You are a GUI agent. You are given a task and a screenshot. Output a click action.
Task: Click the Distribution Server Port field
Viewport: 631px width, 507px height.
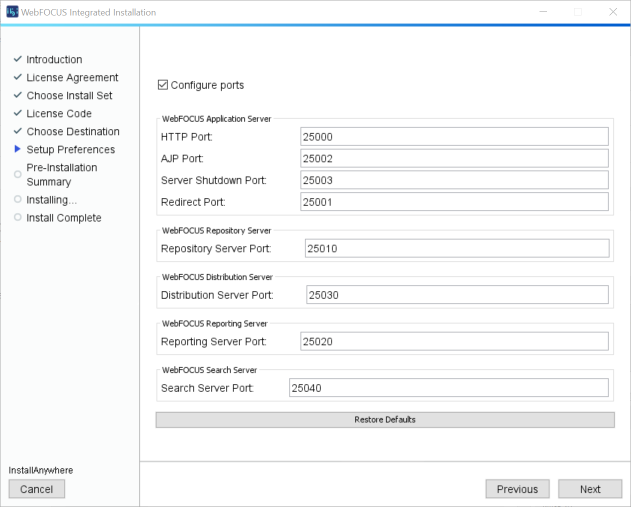tap(456, 295)
